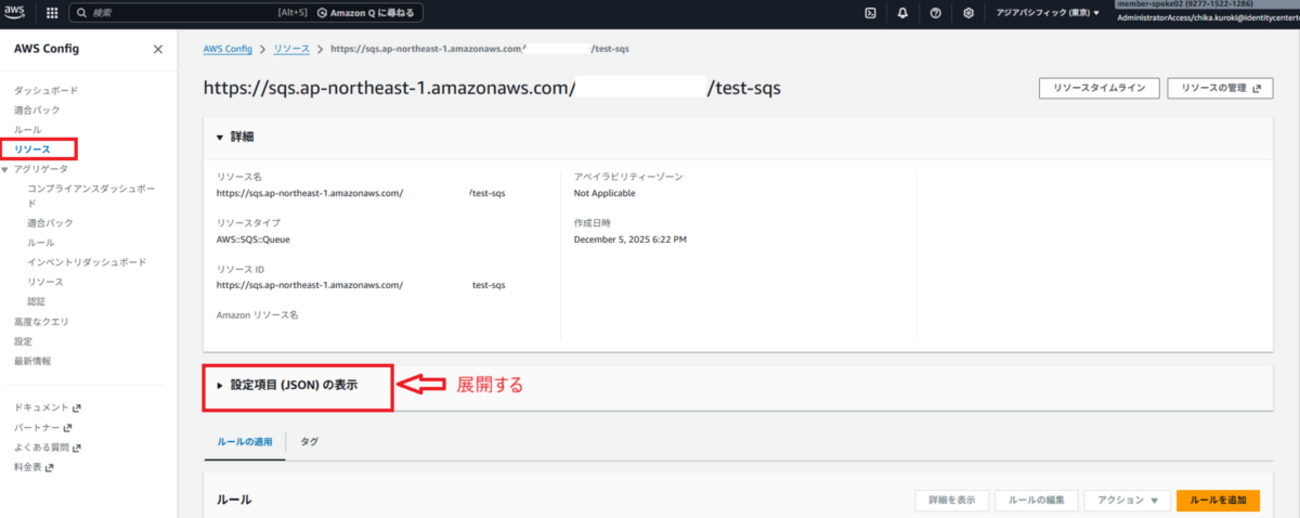The image size is (1300, 518).
Task: Click the ルールの編集 button
Action: (1036, 500)
